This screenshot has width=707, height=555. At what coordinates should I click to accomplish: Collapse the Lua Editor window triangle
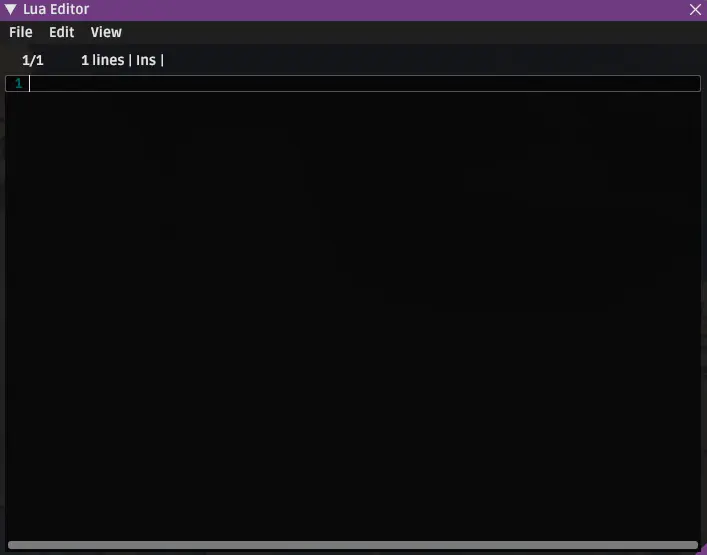(10, 9)
